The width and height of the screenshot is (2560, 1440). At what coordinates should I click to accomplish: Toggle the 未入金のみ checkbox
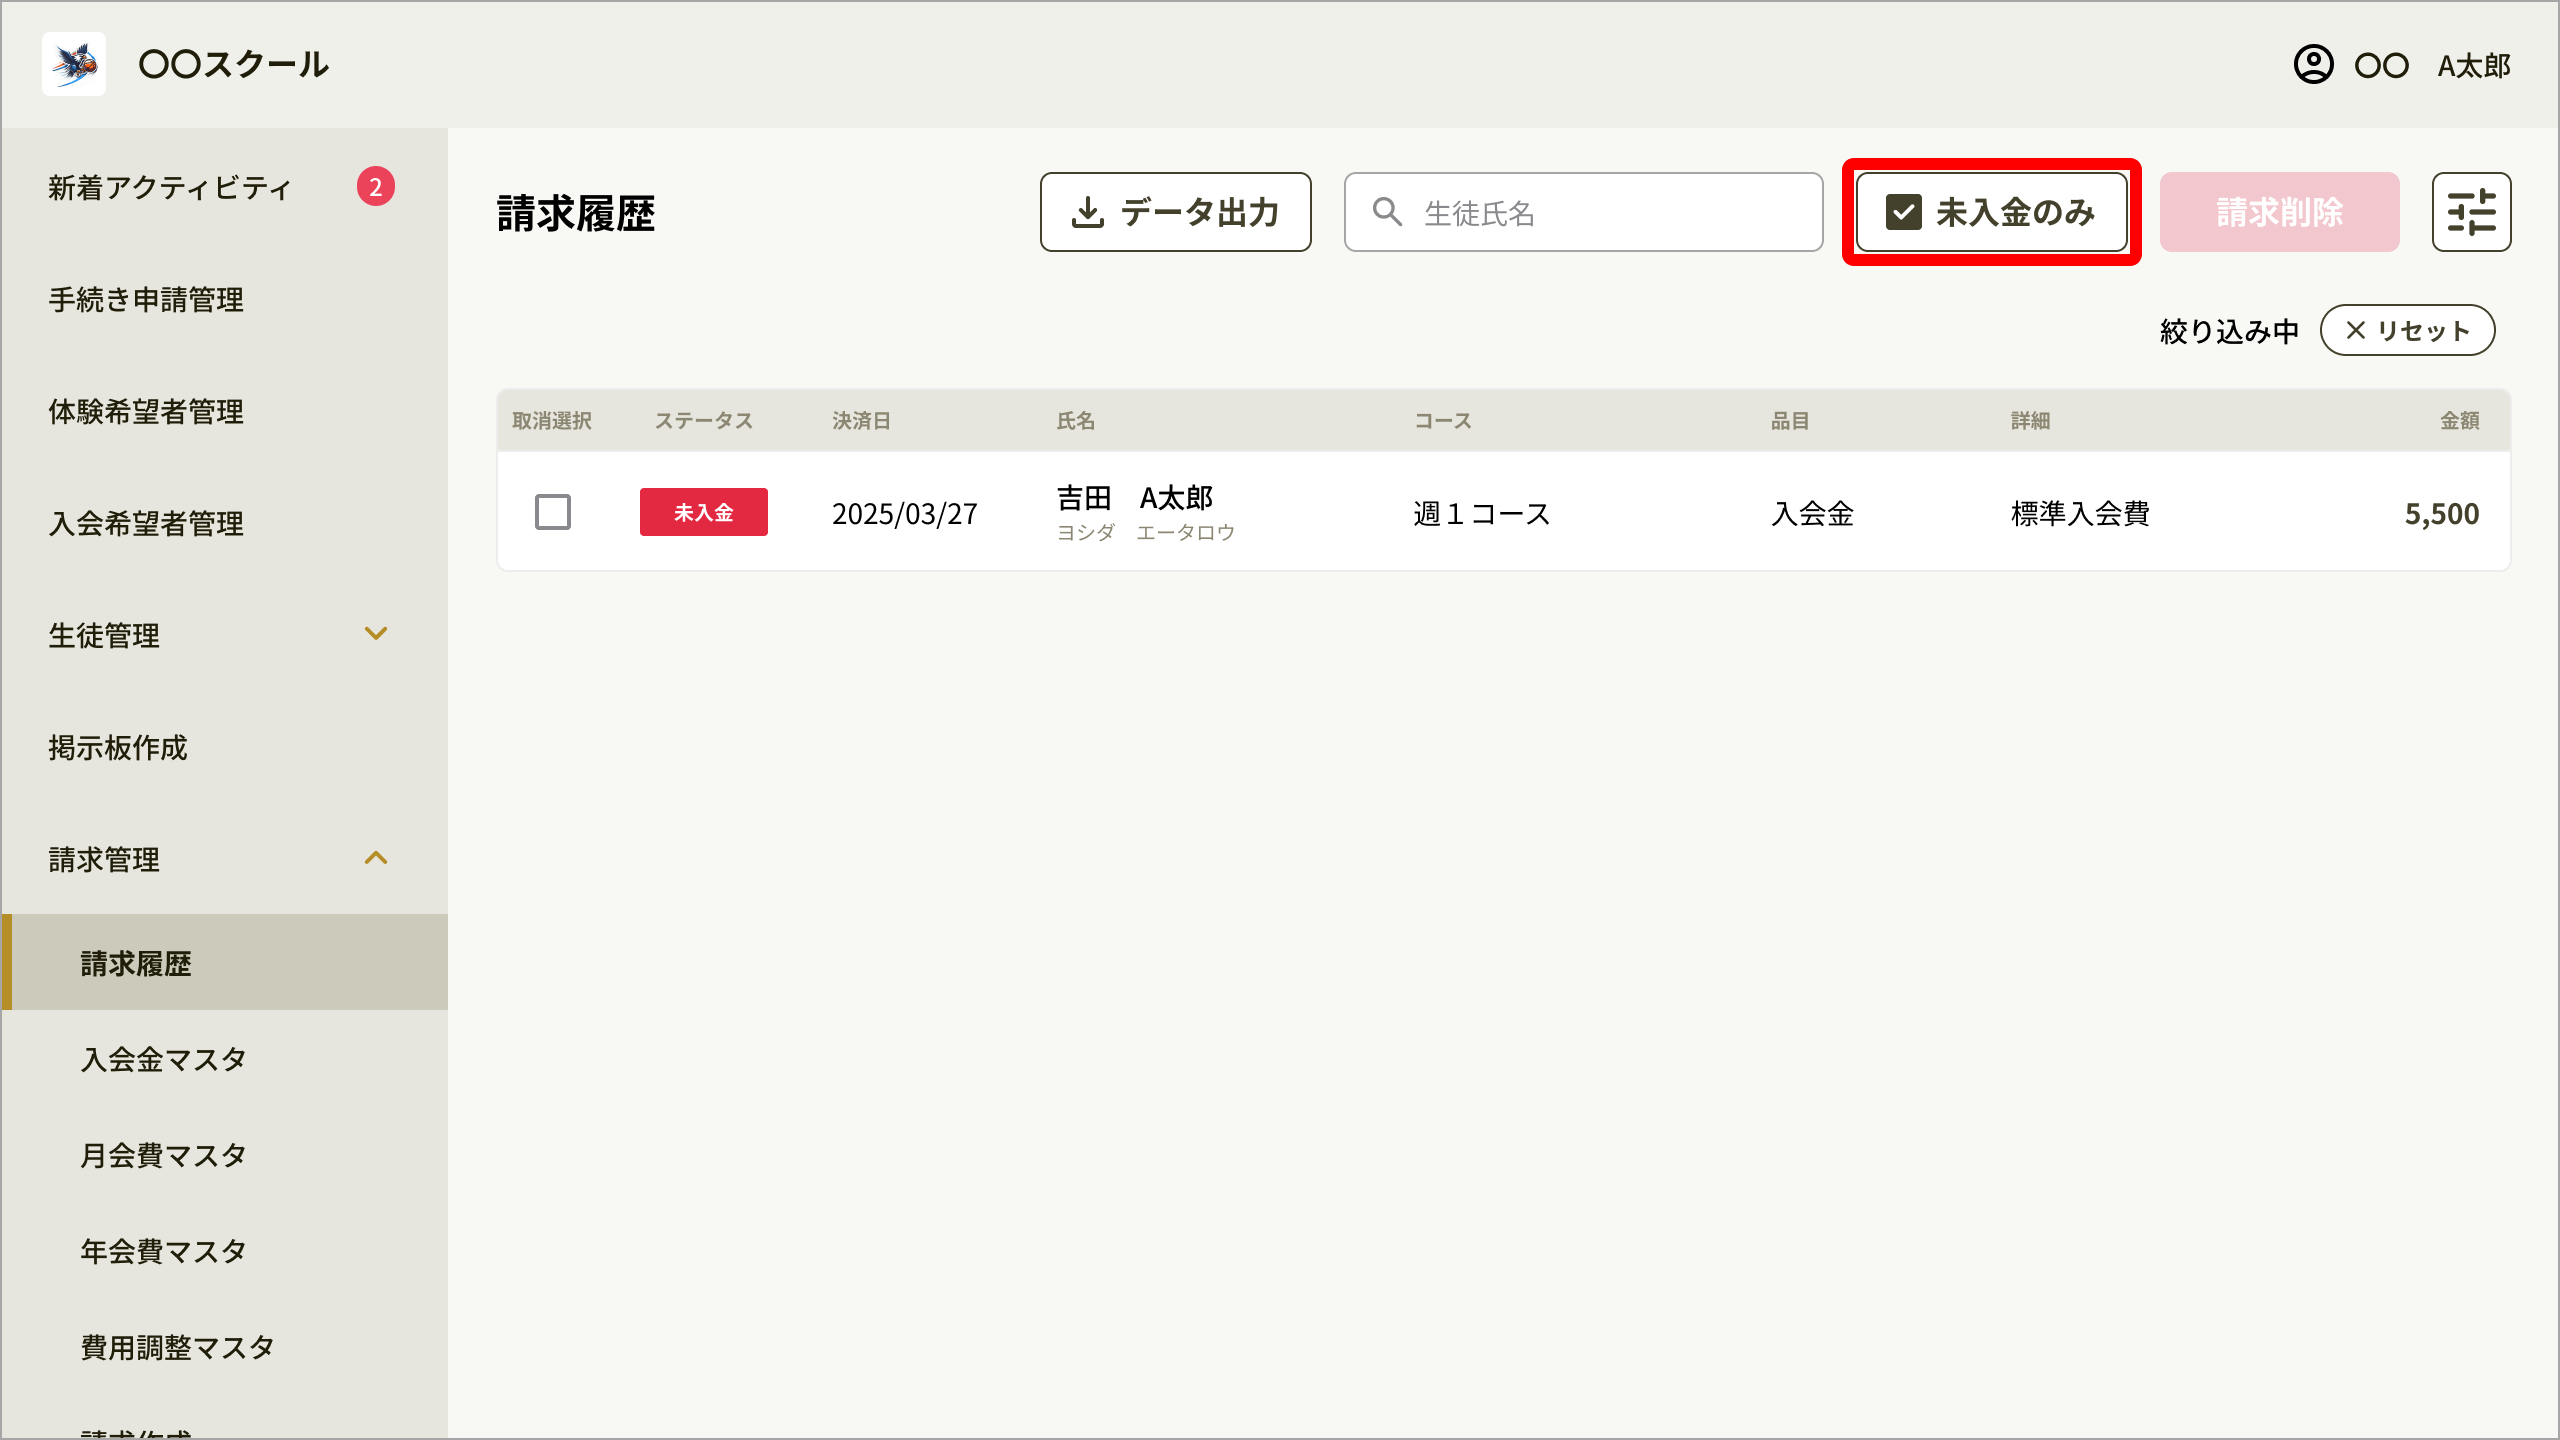click(x=1903, y=212)
